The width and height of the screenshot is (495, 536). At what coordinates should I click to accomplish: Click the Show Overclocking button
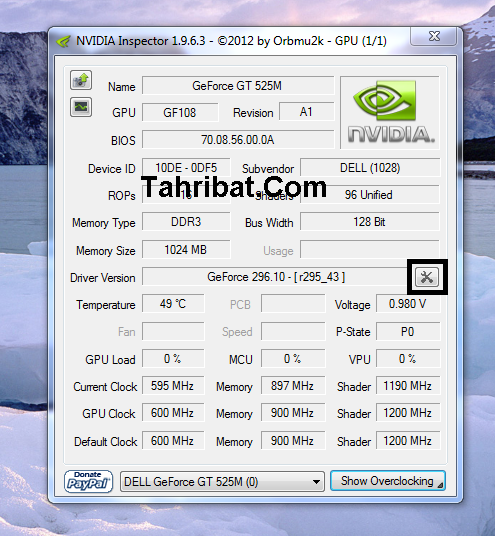388,481
